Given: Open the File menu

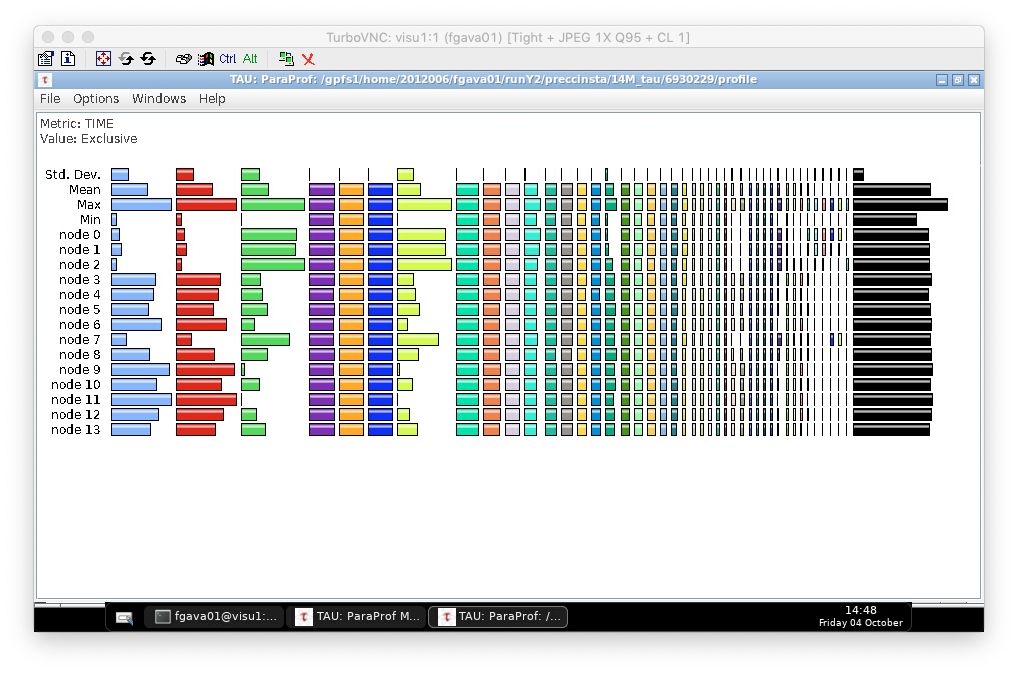Looking at the screenshot, I should click(50, 99).
